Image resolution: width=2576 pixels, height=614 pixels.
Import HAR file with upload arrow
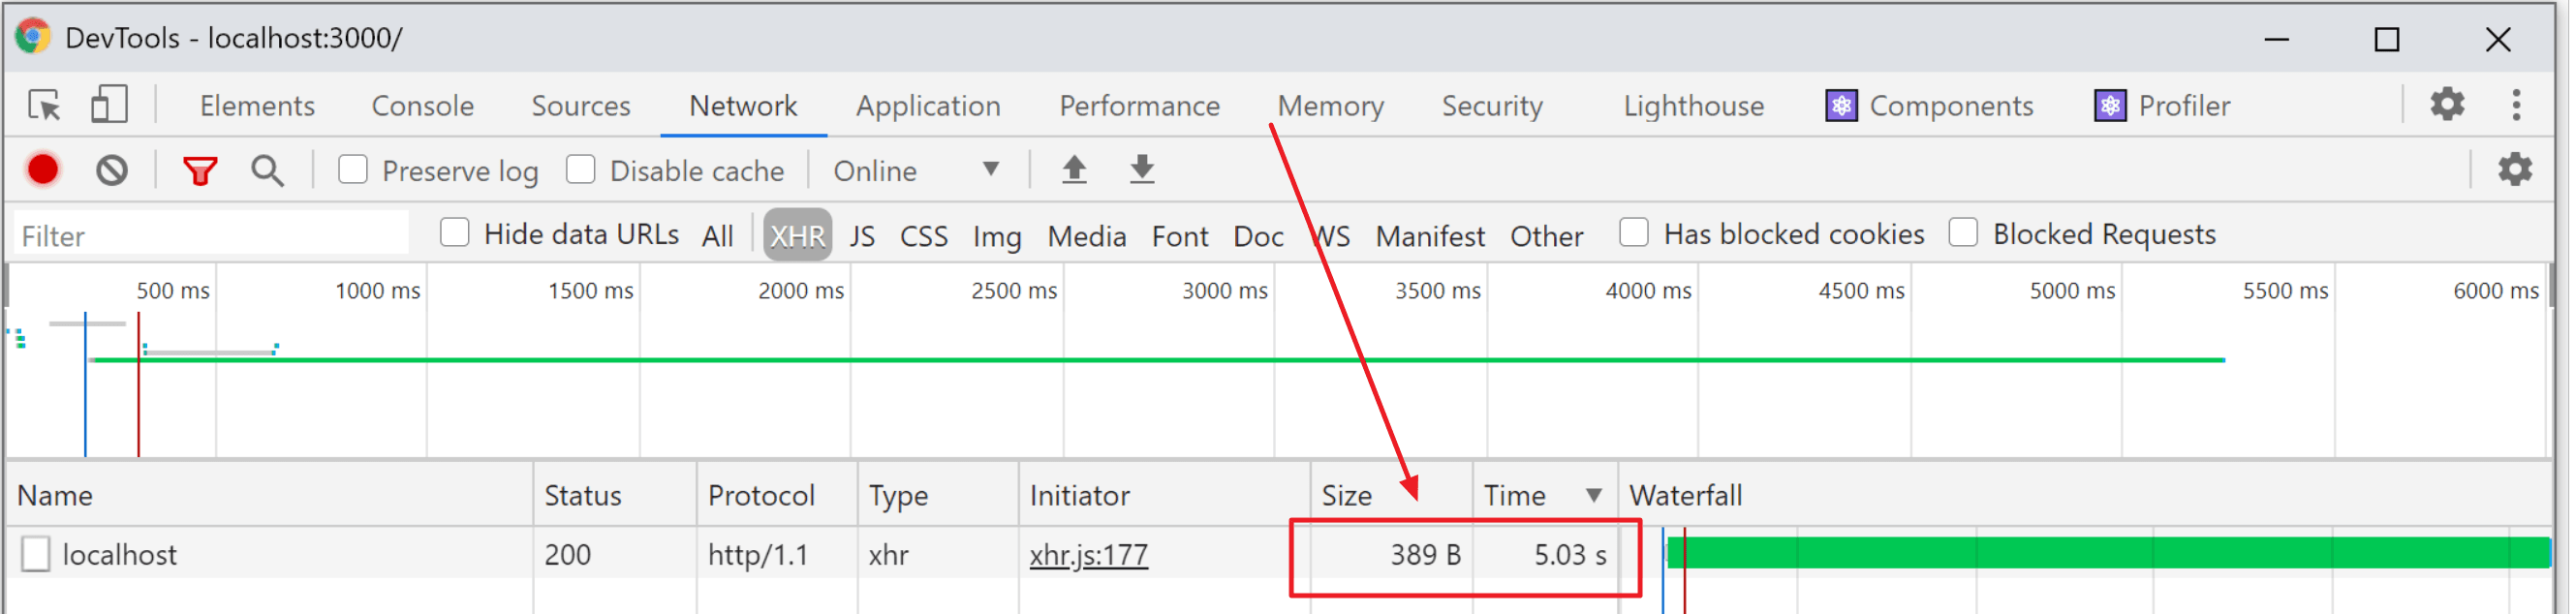pos(1074,170)
